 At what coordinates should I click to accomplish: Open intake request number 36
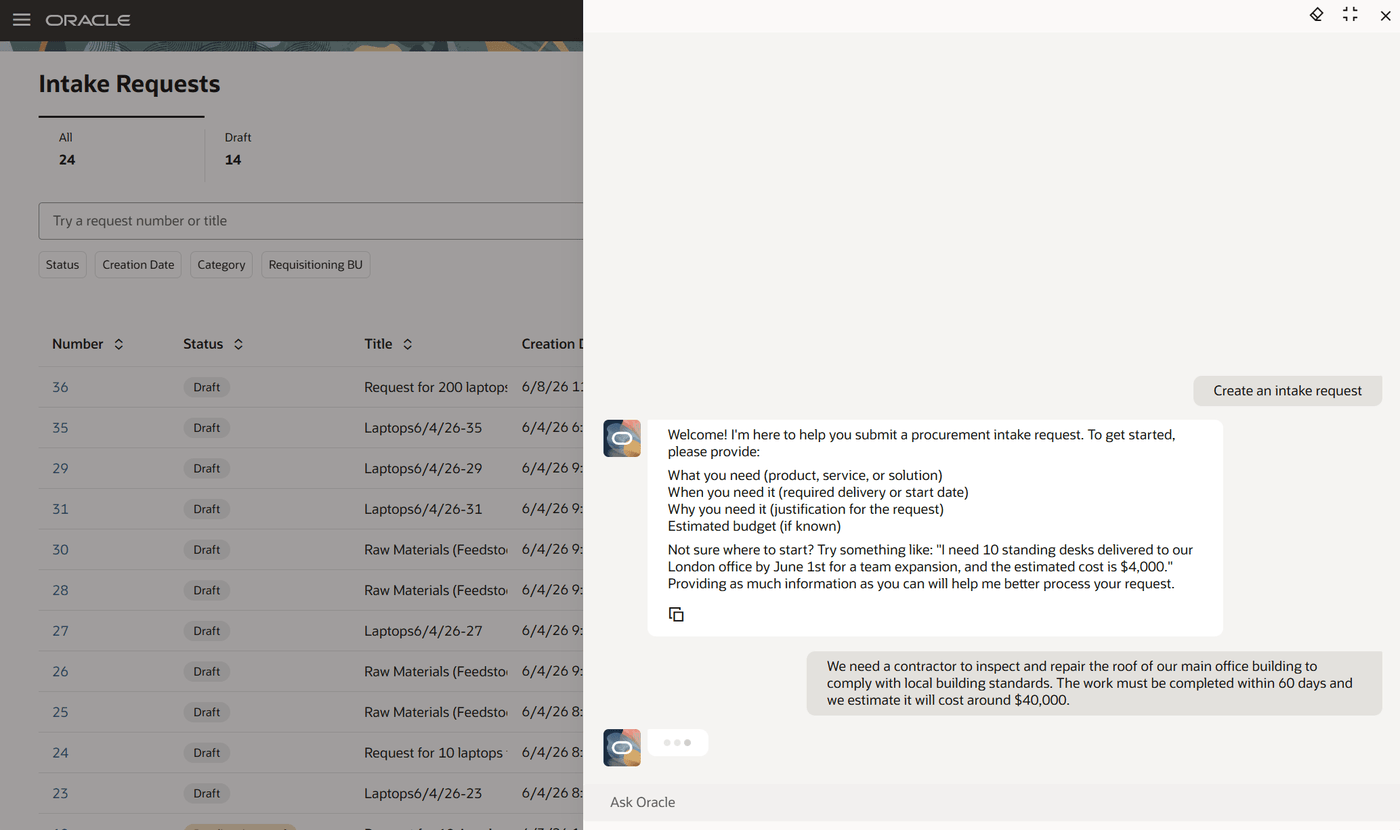(60, 387)
